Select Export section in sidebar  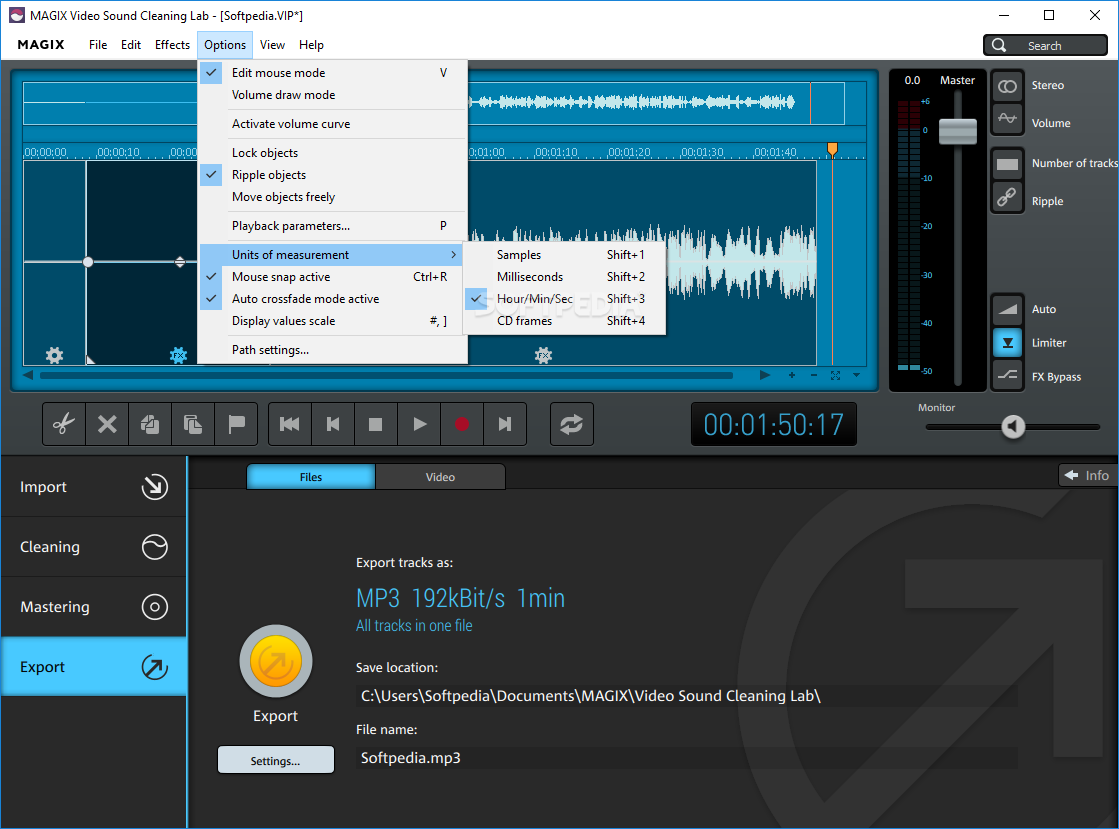[x=93, y=667]
